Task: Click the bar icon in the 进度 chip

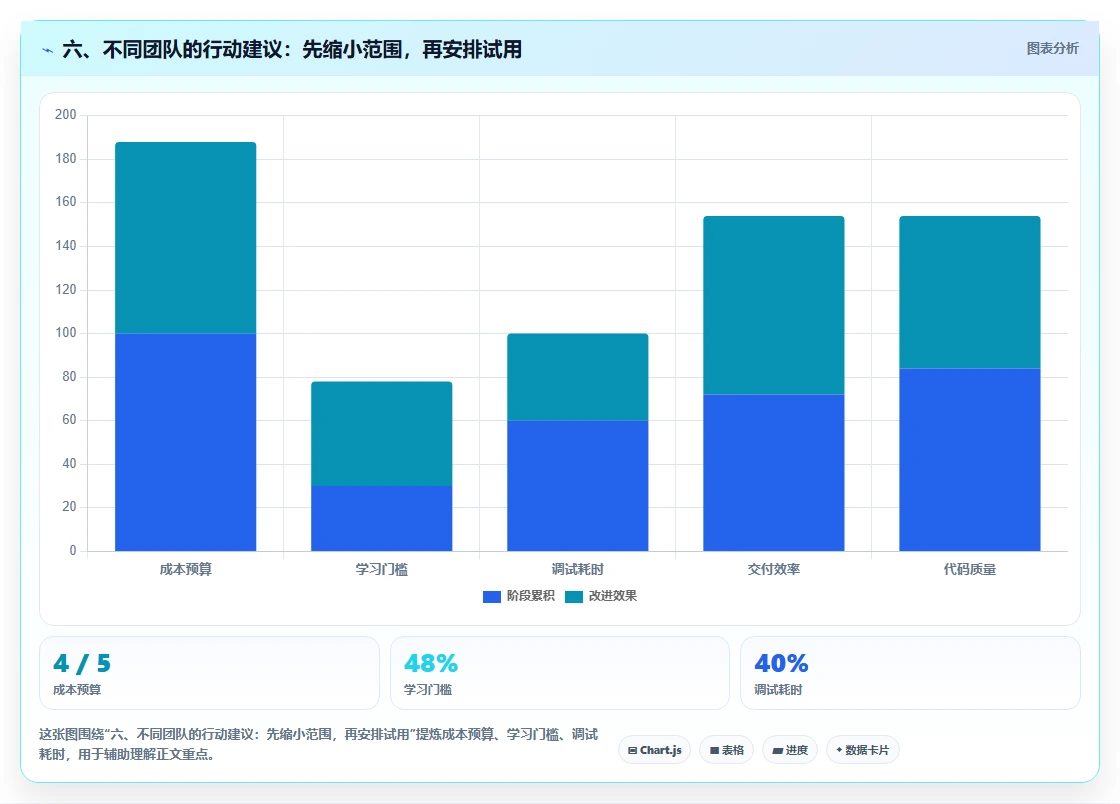Action: (x=777, y=750)
